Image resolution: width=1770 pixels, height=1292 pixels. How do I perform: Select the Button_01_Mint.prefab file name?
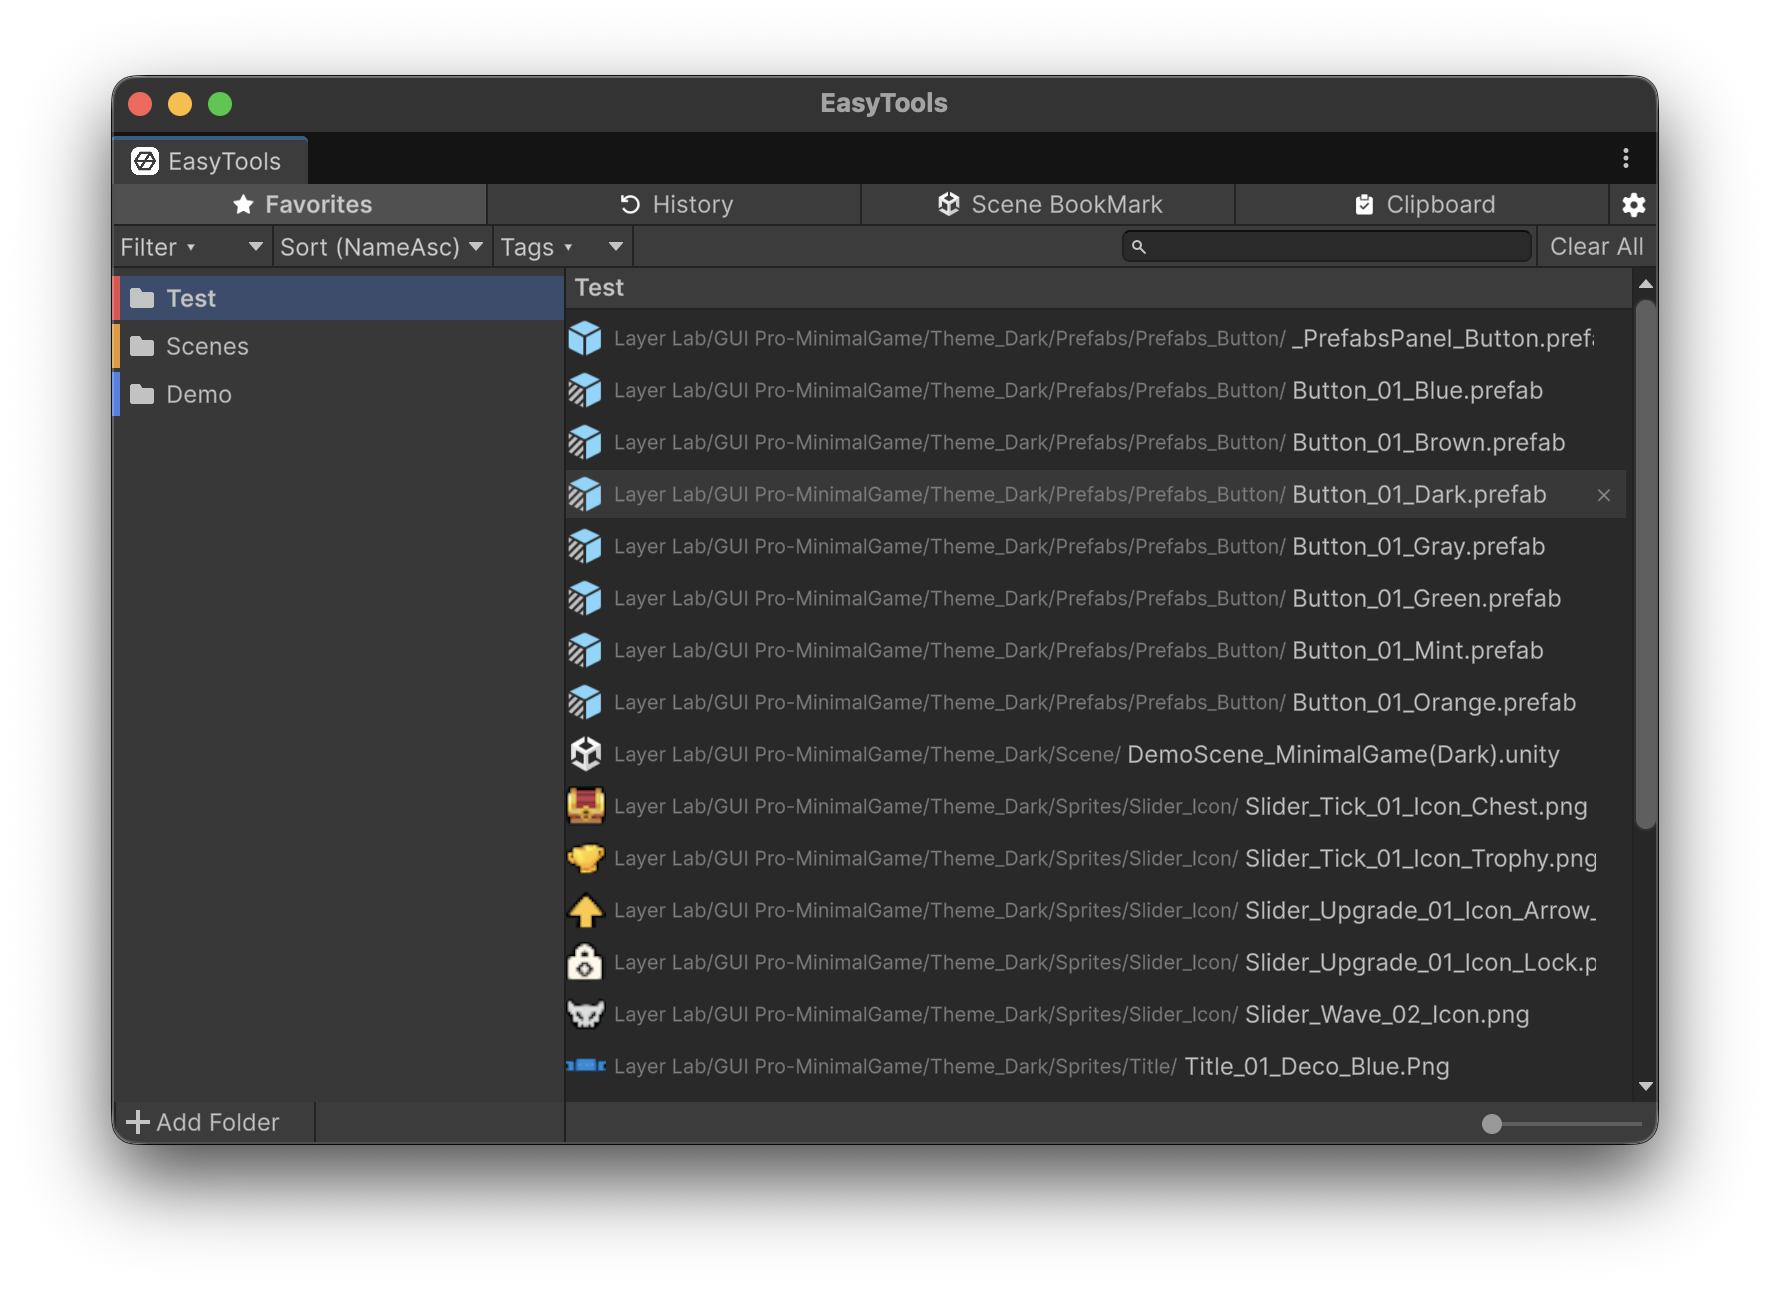click(1418, 650)
